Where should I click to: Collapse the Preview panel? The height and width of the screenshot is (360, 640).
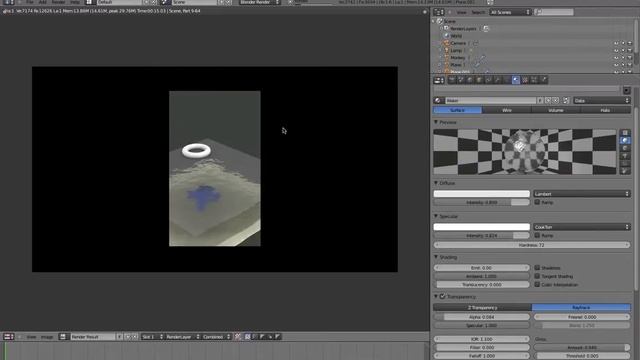tap(436, 122)
